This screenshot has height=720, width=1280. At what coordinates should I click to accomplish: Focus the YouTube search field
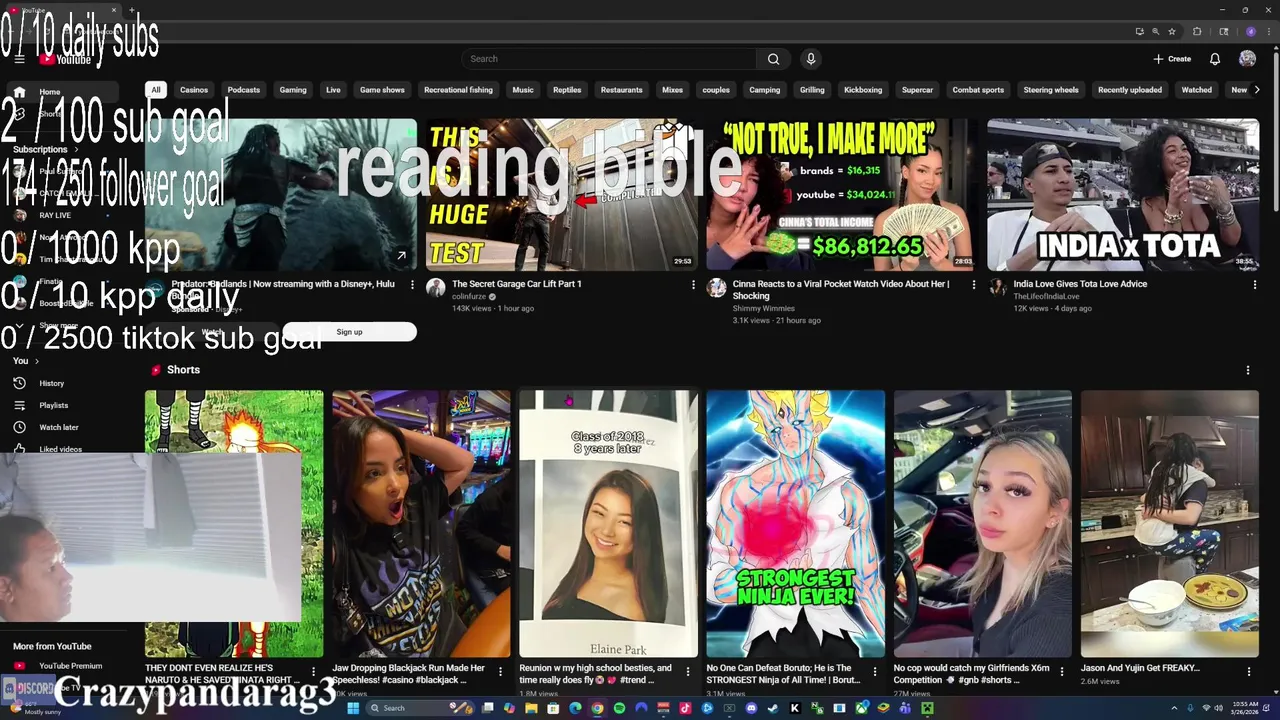pyautogui.click(x=610, y=59)
